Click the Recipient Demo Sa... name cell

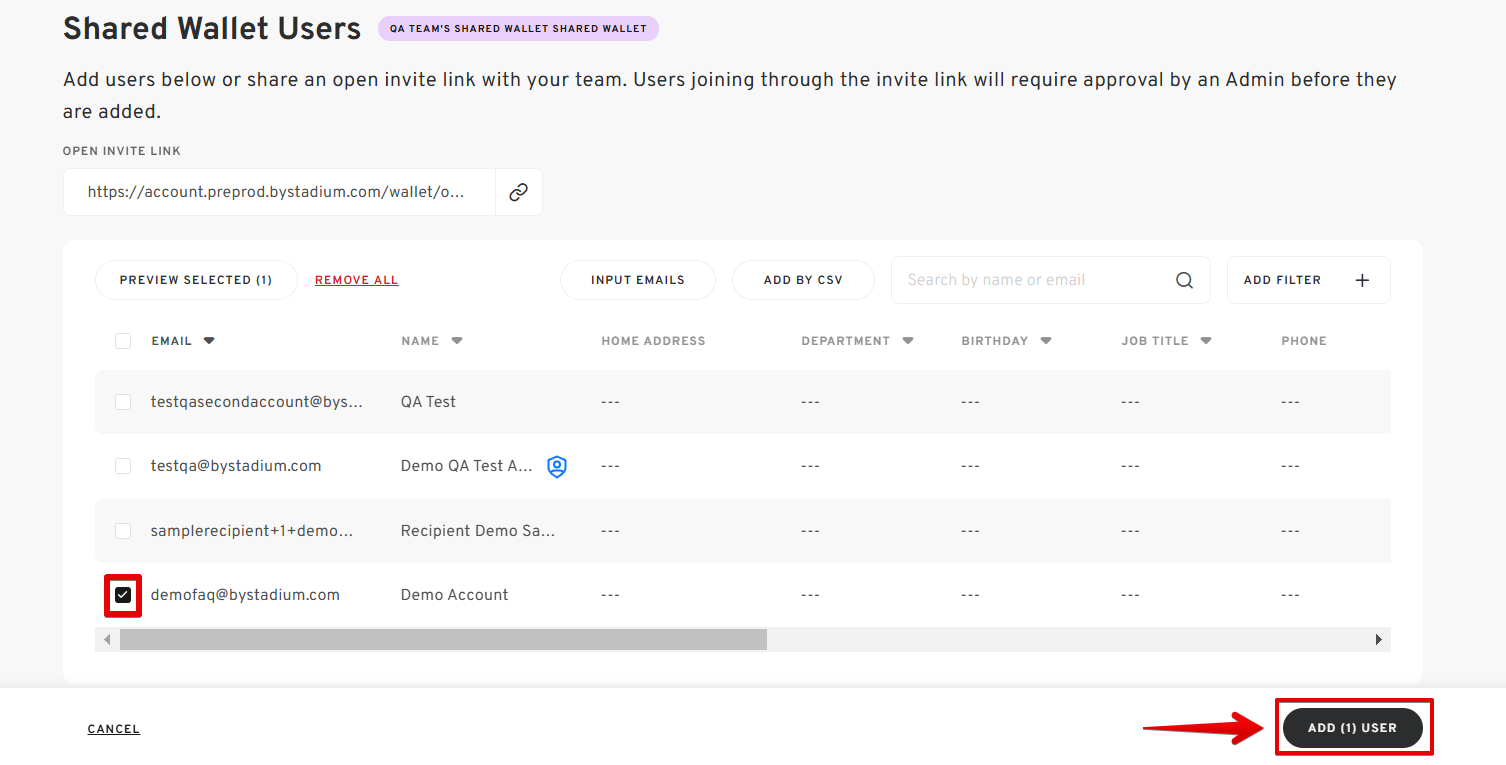click(x=478, y=531)
